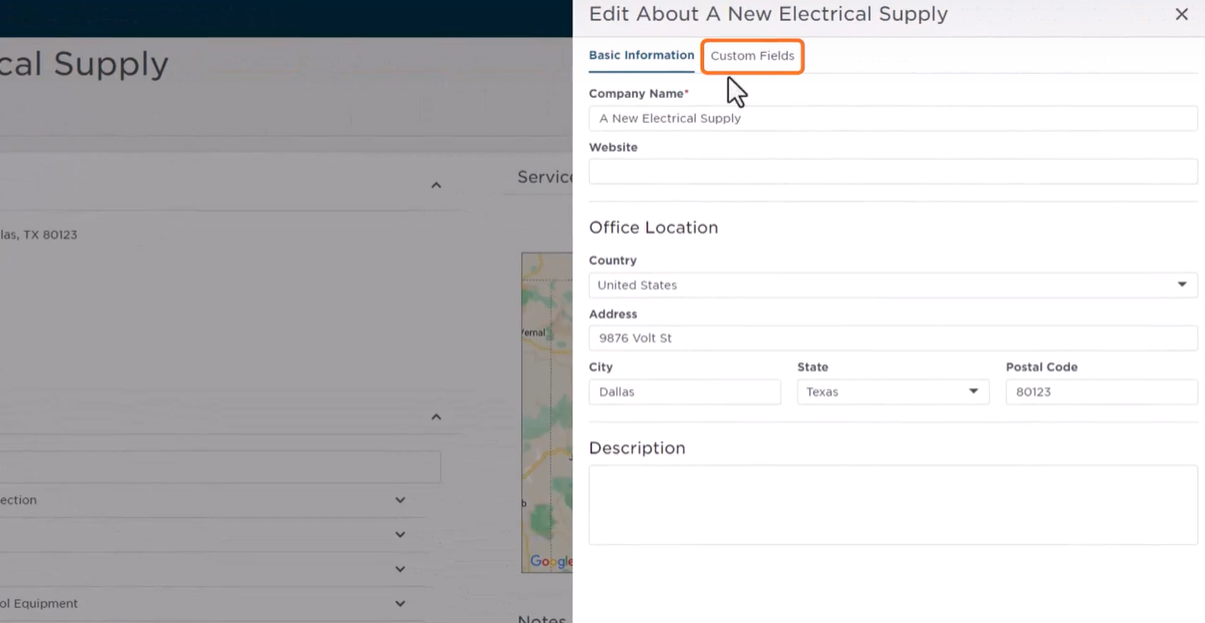
Task: Expand the unlabeled row directly below 'ection'
Action: point(400,535)
